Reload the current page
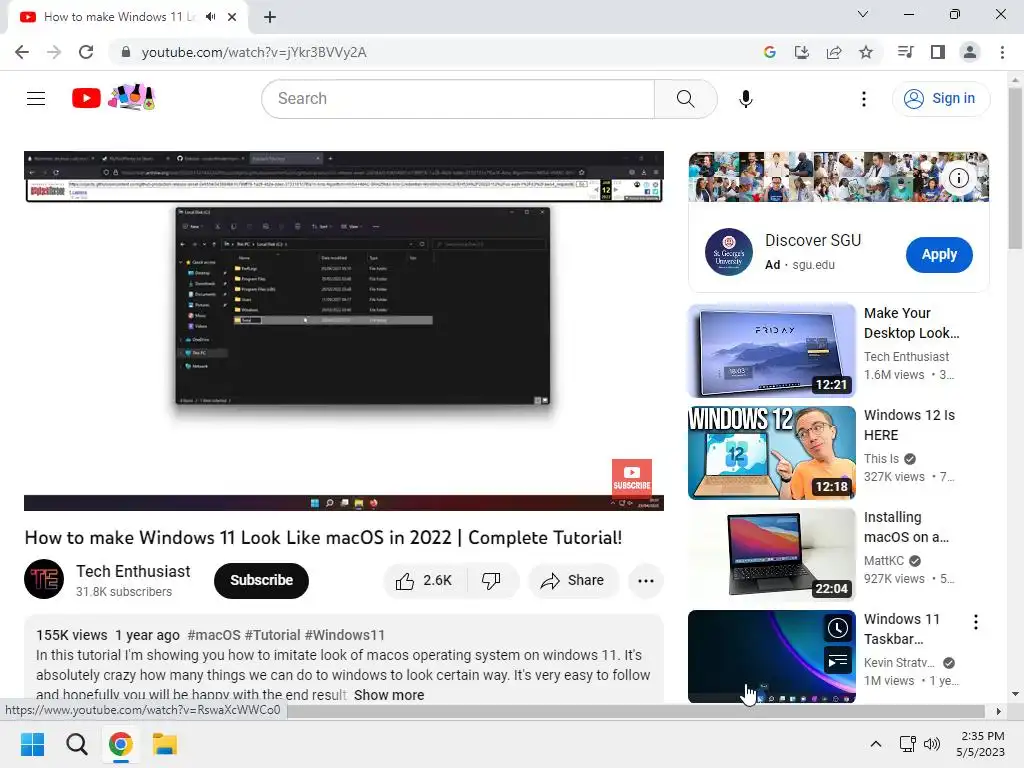The image size is (1024, 768). click(86, 52)
